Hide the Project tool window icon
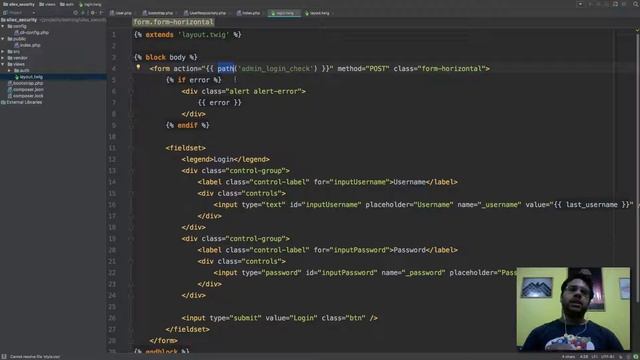Screen dimensions: 640x360 click(101, 13)
